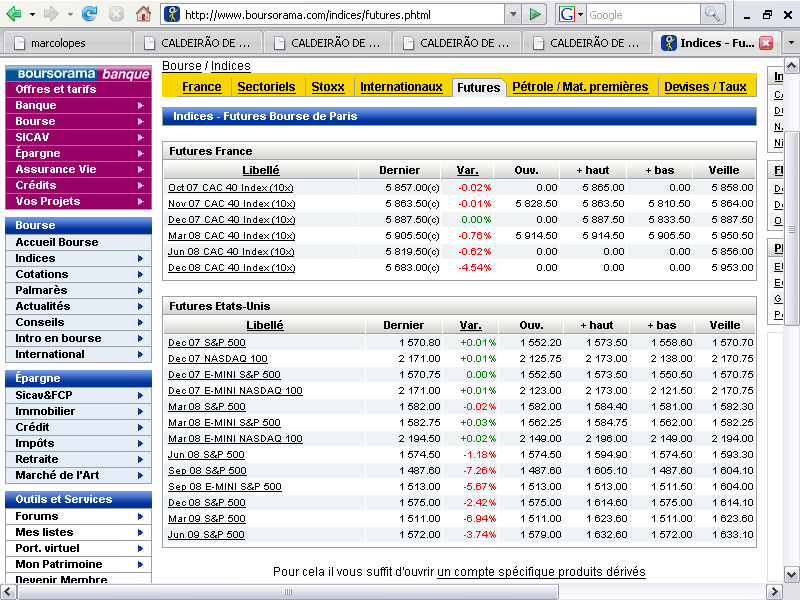This screenshot has height=600, width=800.
Task: Open the tab list dropdown arrow
Action: click(x=791, y=43)
